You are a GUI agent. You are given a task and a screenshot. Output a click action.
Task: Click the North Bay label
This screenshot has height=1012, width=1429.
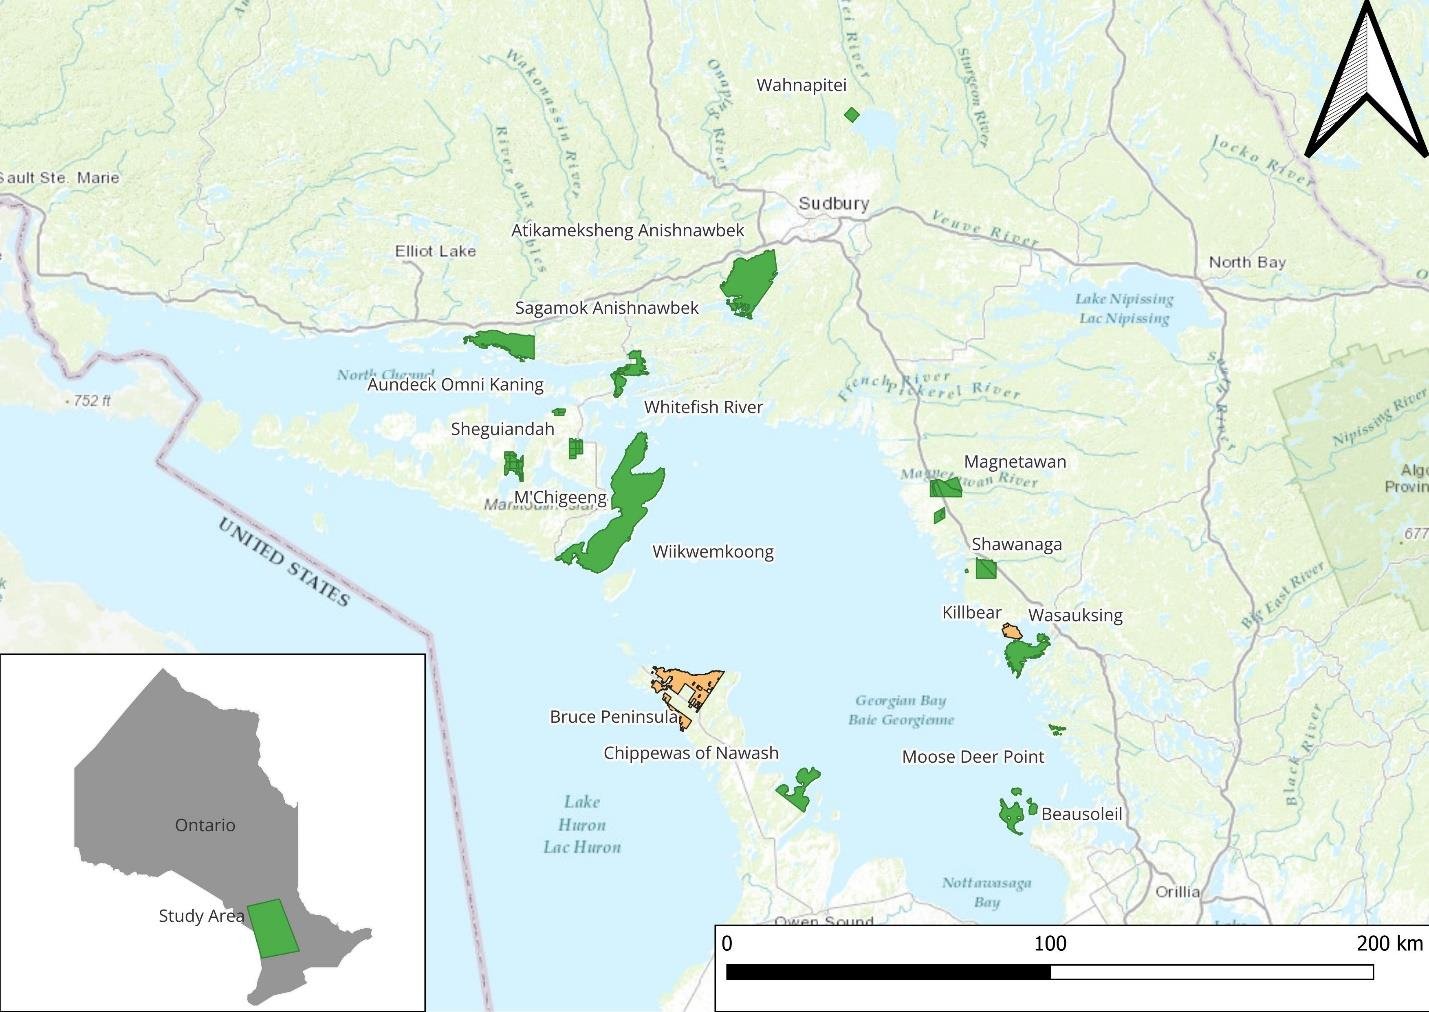pos(1247,262)
